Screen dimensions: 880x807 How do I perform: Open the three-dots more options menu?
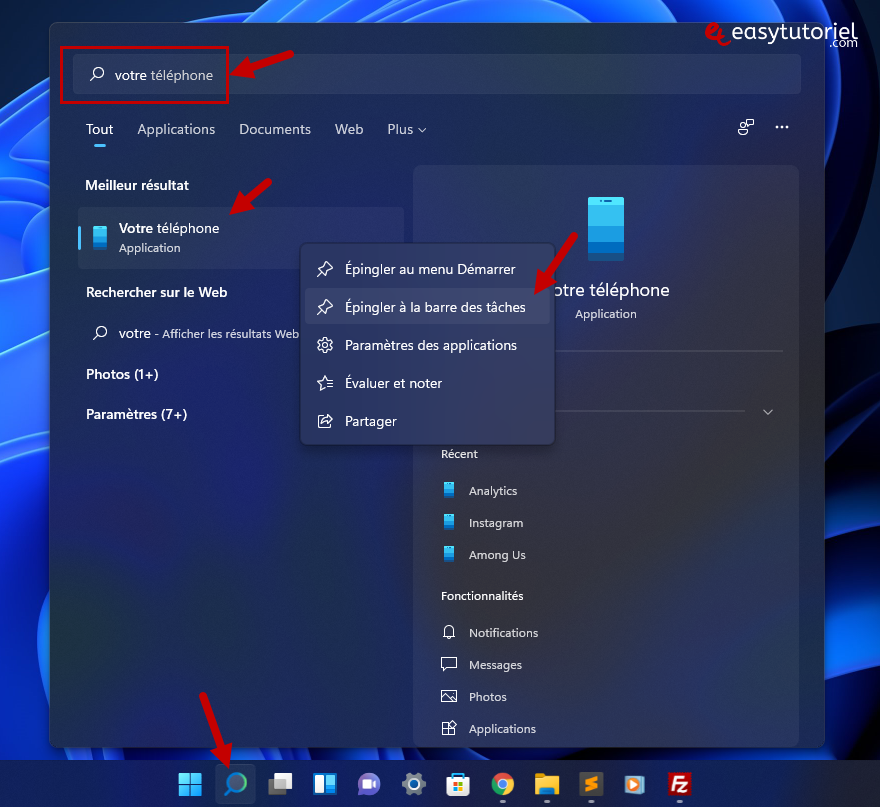click(782, 127)
